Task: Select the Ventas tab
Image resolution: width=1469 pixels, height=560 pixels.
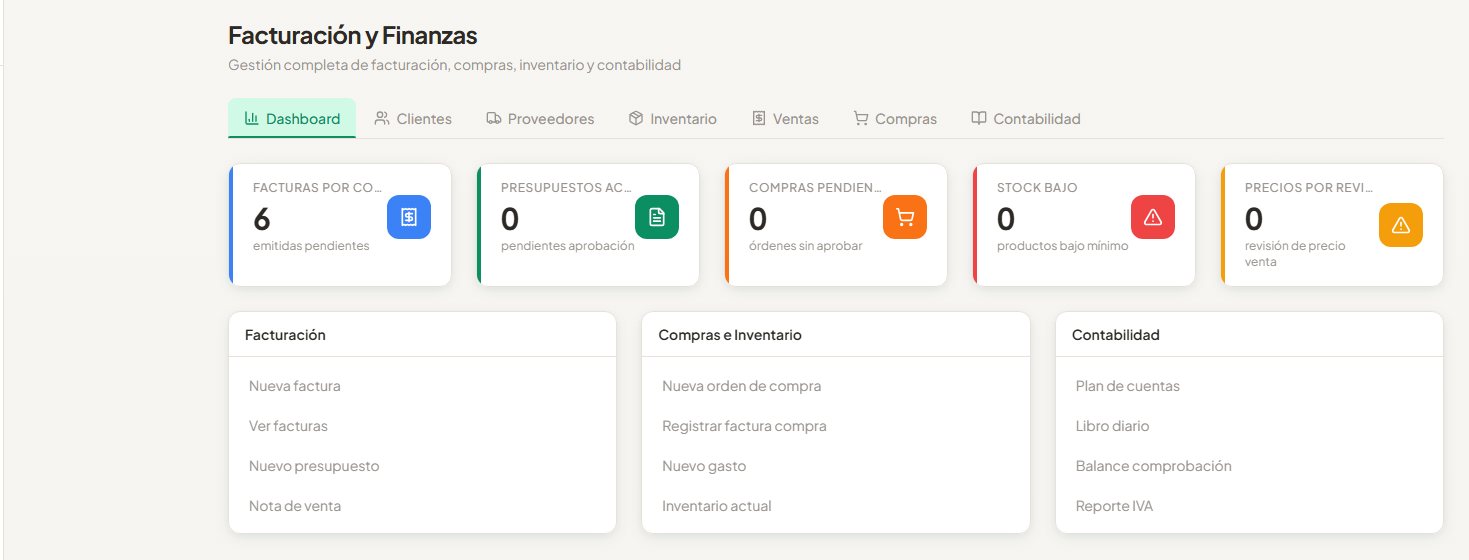Action: [x=785, y=118]
